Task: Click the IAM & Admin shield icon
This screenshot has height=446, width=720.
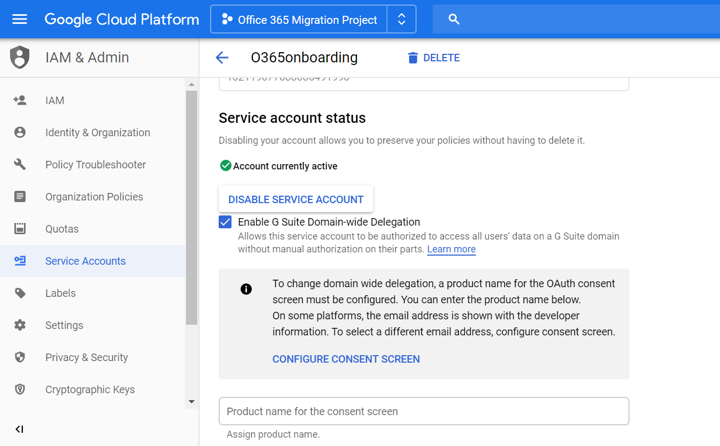Action: tap(20, 58)
